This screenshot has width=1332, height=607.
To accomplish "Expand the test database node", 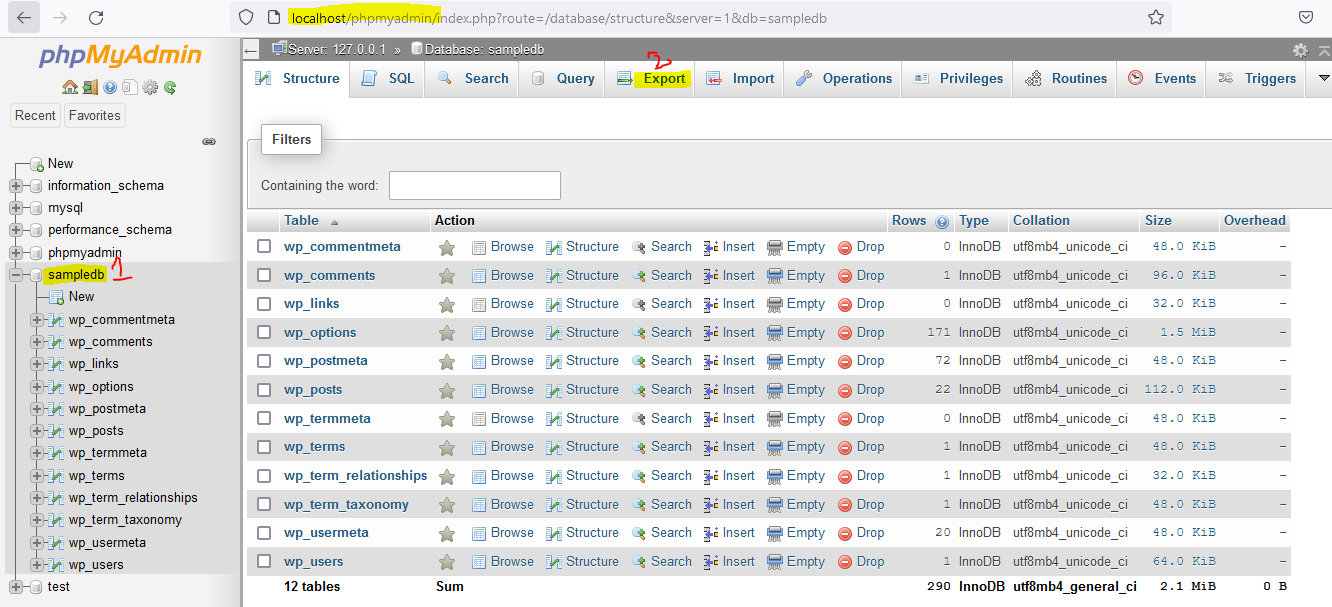I will [x=15, y=587].
